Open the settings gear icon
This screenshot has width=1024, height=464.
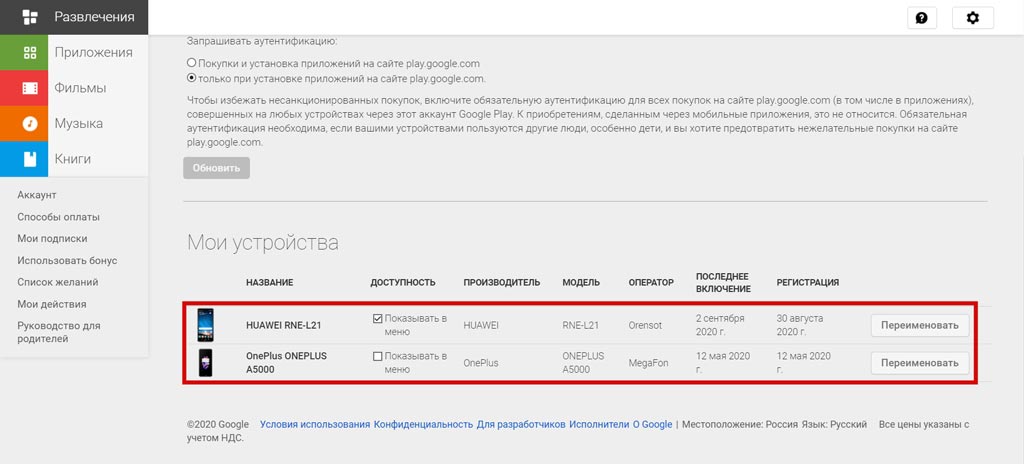click(x=972, y=18)
